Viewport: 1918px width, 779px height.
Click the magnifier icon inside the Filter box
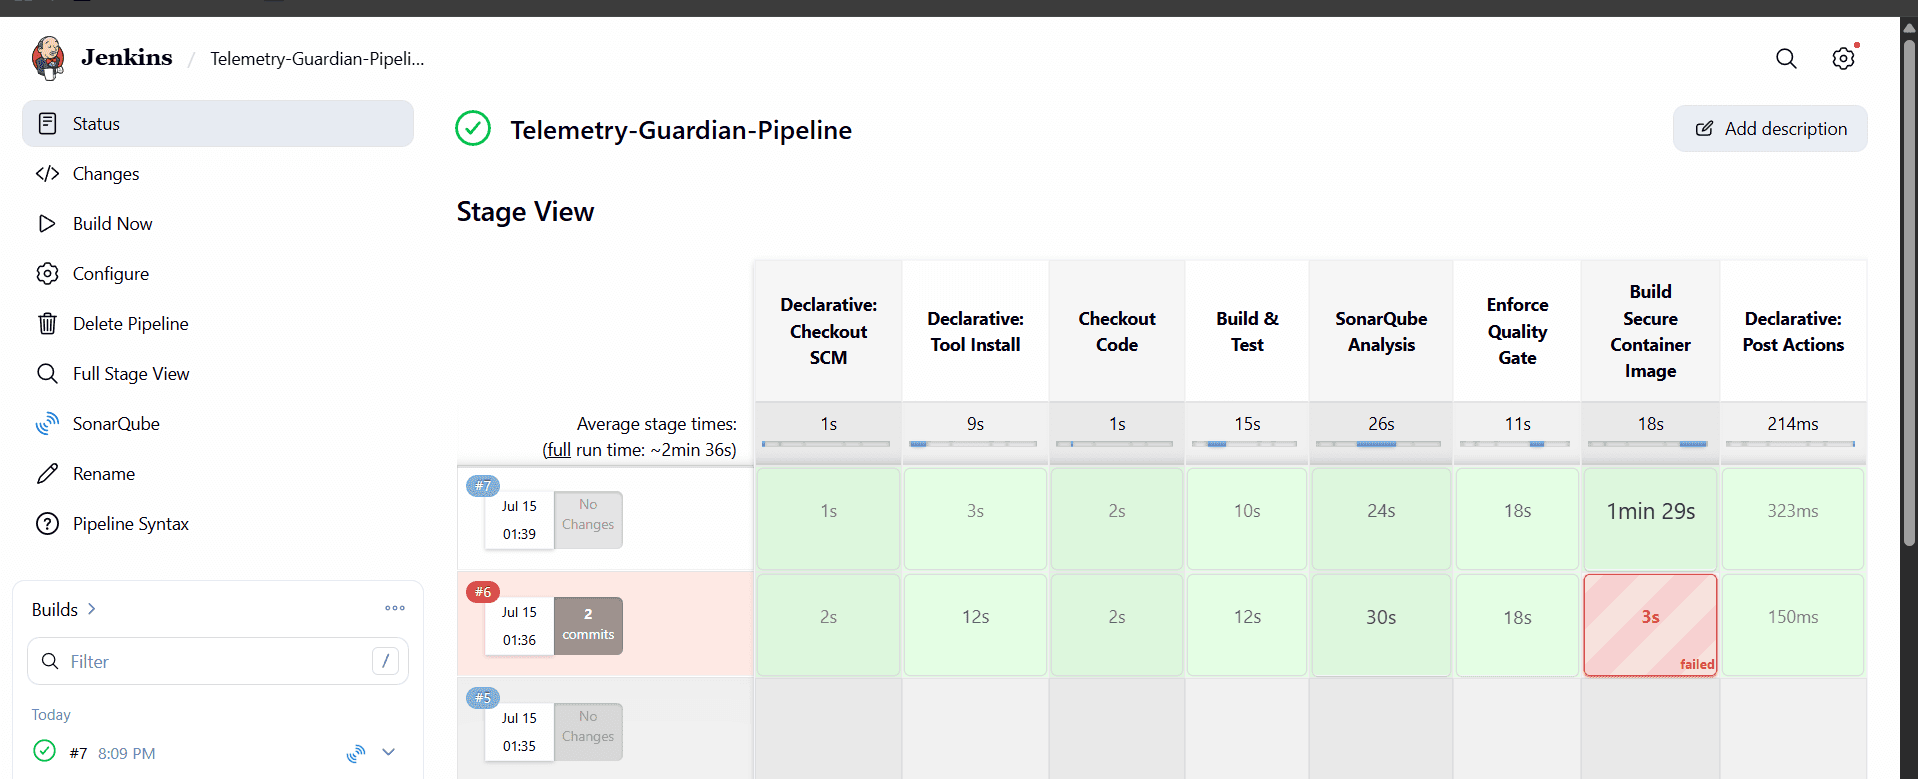50,661
